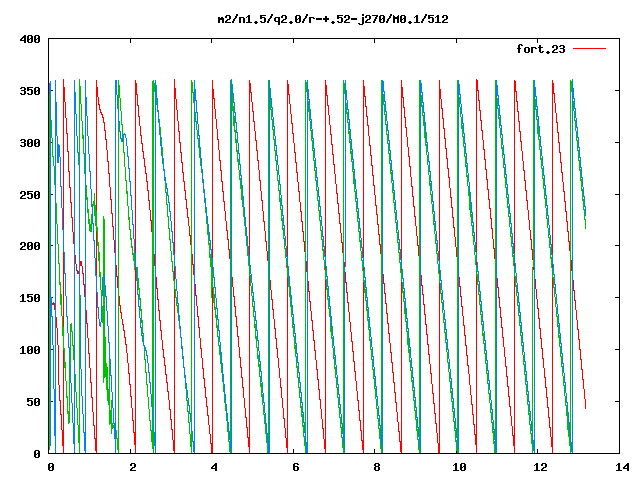Click y-axis label 150
Viewport: 640px width, 480px height.
point(30,298)
